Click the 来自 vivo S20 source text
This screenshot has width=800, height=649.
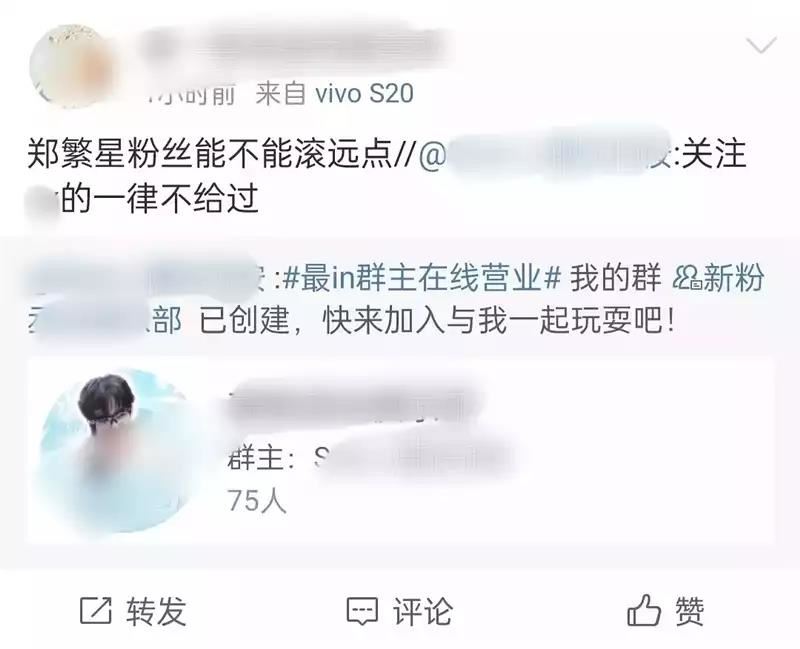(335, 93)
